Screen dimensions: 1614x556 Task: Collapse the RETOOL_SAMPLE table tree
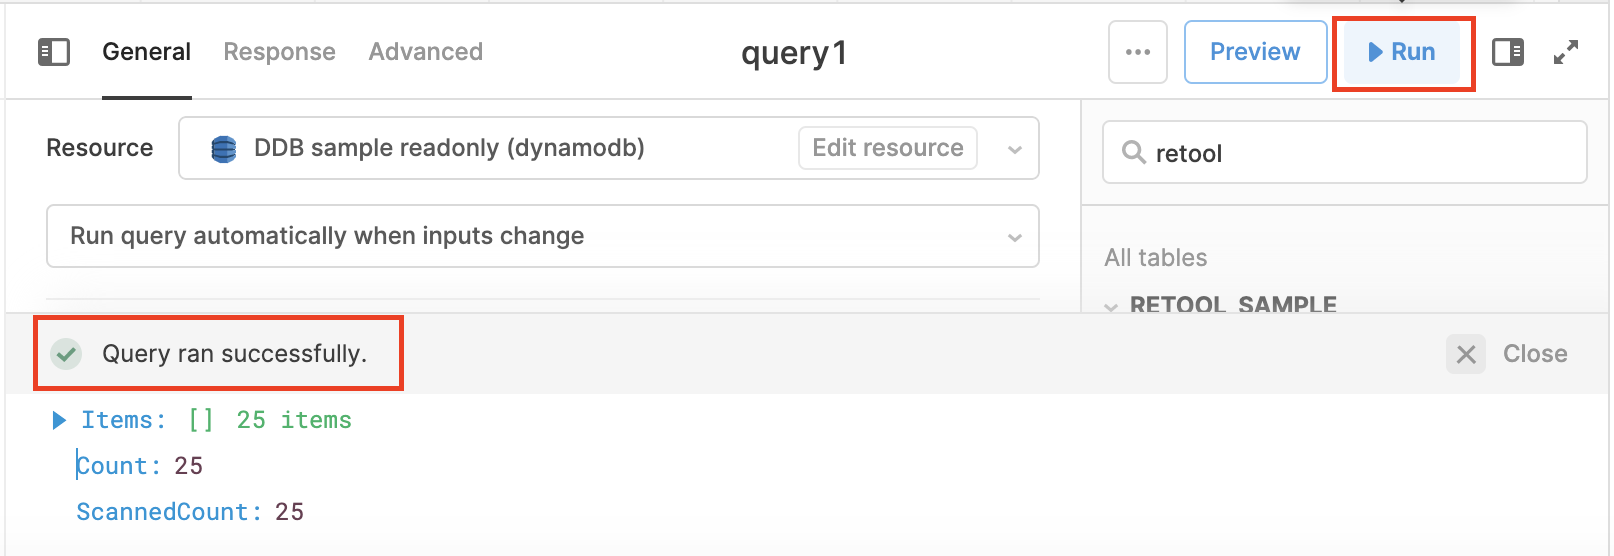(1112, 306)
